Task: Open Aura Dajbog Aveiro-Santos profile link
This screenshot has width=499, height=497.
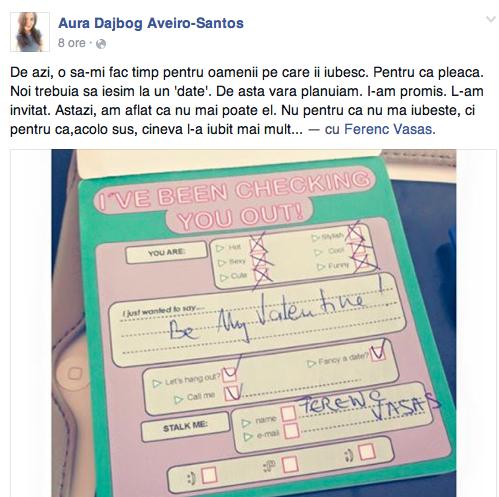Action: (151, 23)
